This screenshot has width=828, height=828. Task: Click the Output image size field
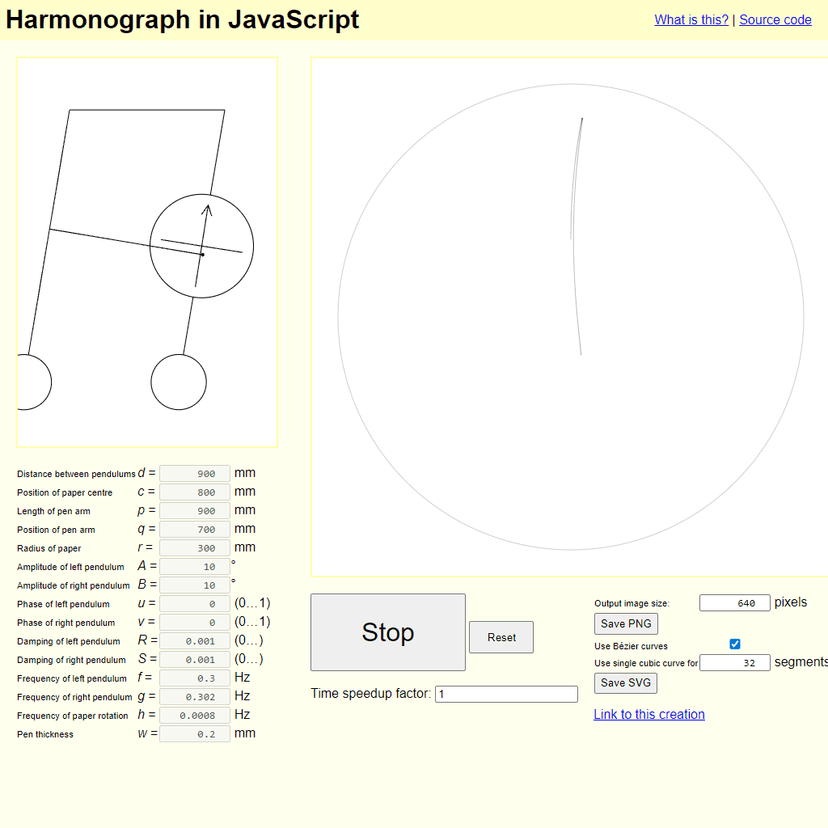click(733, 602)
